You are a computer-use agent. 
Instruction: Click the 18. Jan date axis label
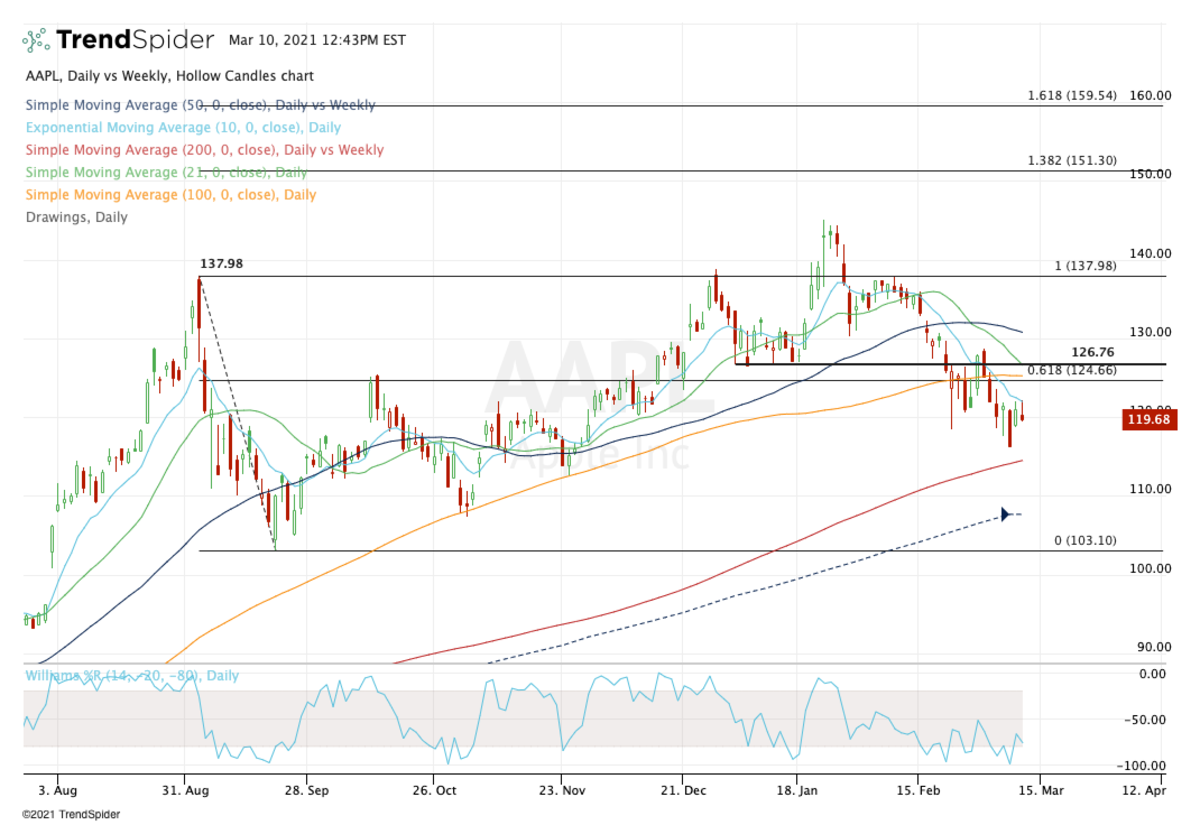pos(797,788)
